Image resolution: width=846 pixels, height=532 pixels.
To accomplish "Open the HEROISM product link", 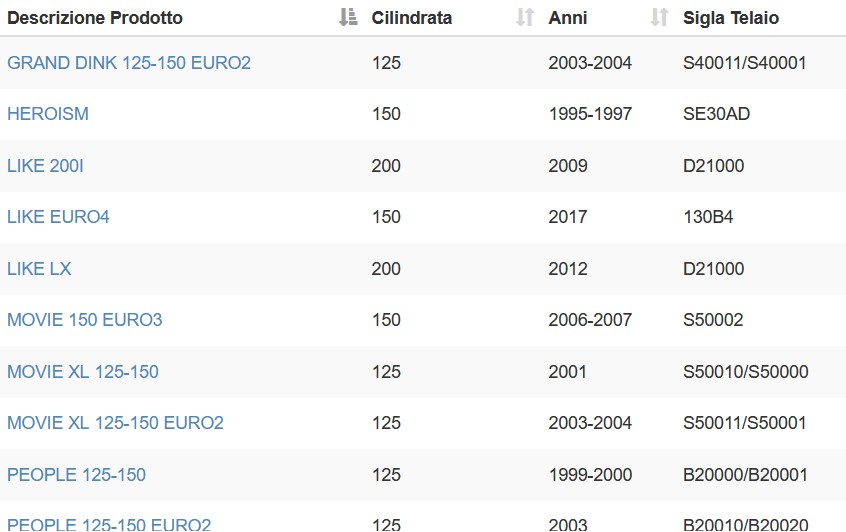I will tap(48, 114).
